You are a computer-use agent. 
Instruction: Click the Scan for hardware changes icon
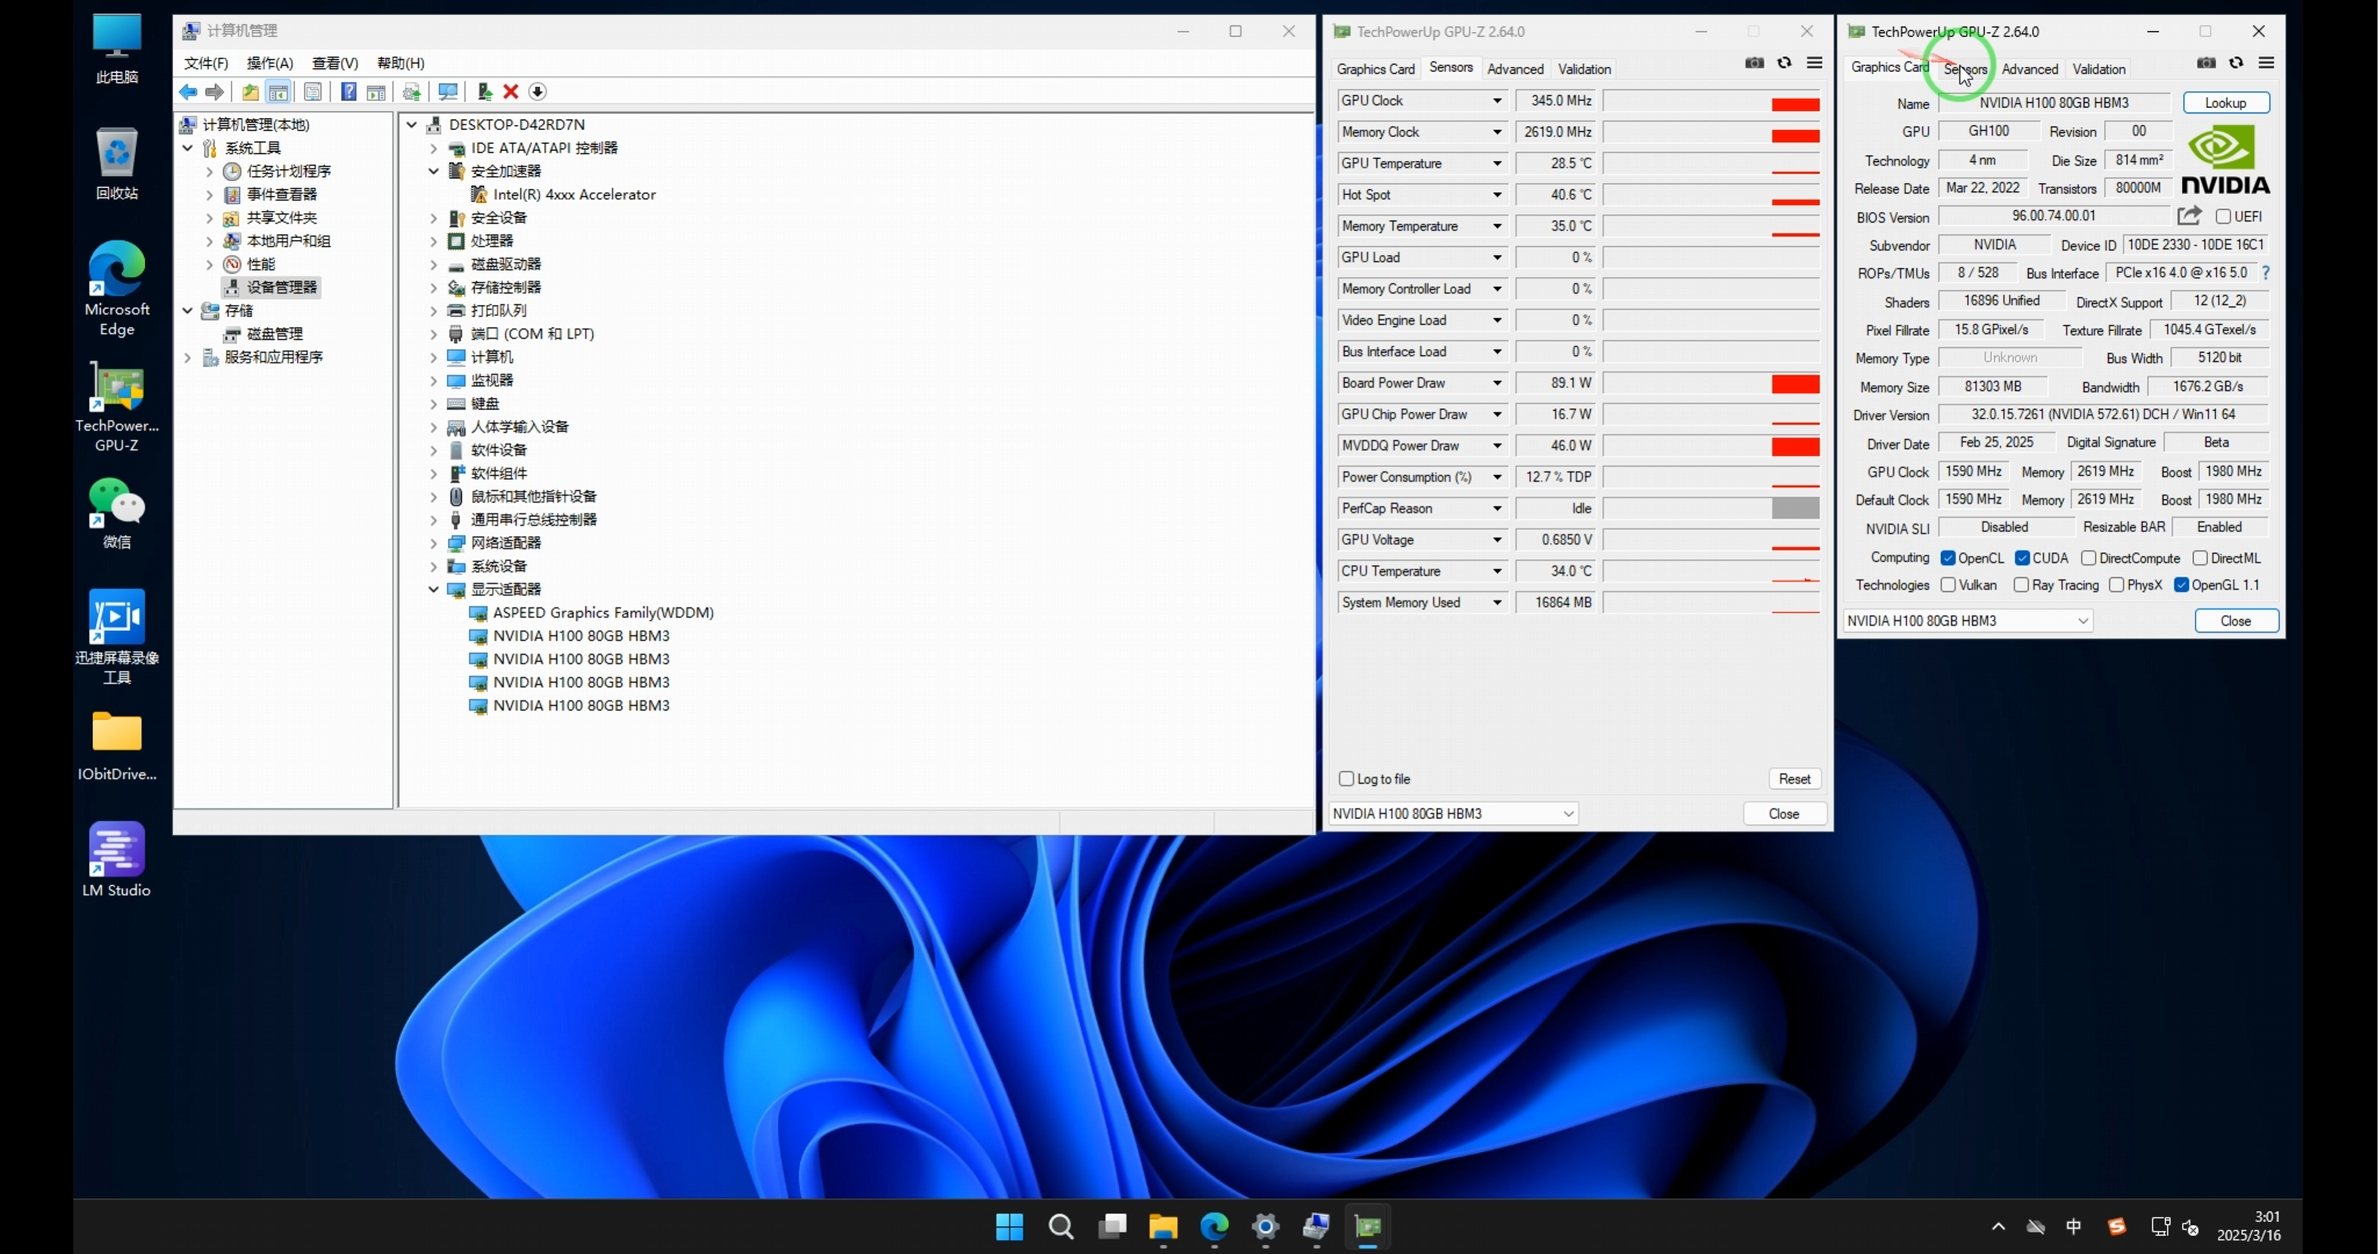(448, 92)
